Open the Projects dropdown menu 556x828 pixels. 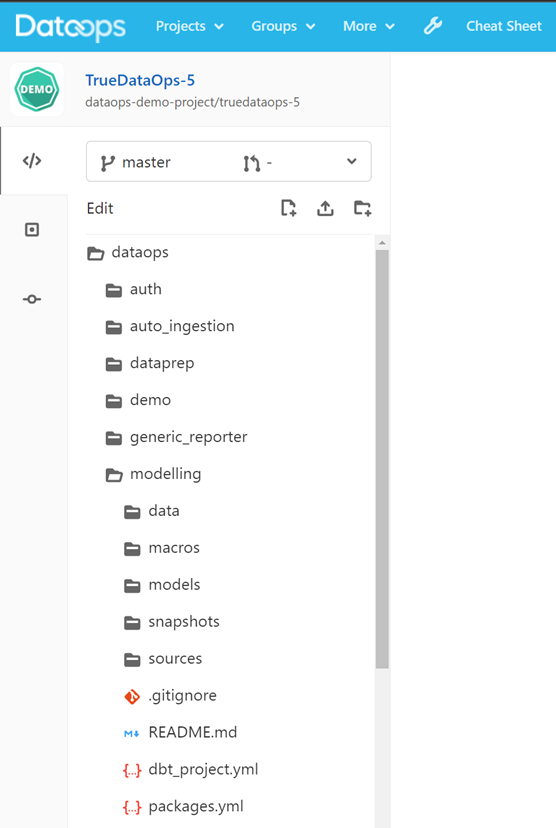pyautogui.click(x=190, y=26)
